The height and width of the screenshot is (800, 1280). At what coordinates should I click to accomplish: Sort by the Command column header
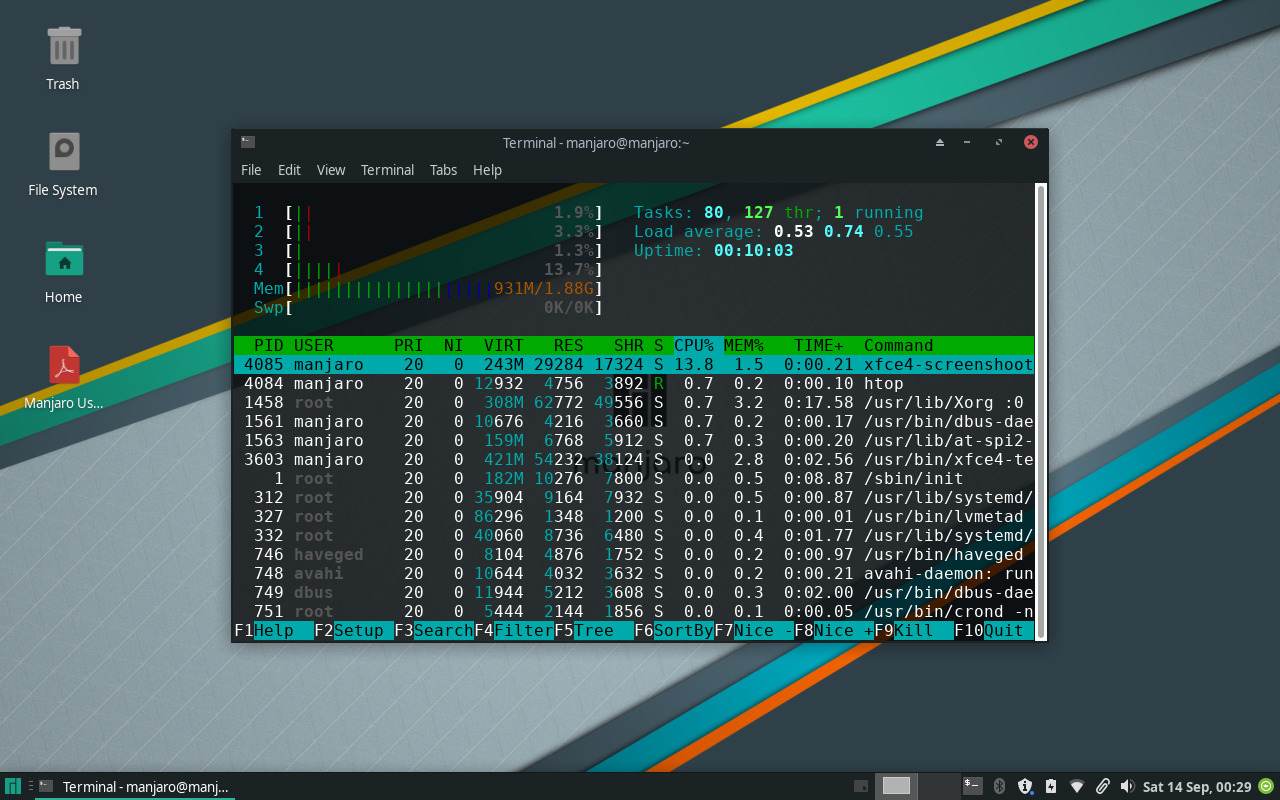tap(899, 345)
